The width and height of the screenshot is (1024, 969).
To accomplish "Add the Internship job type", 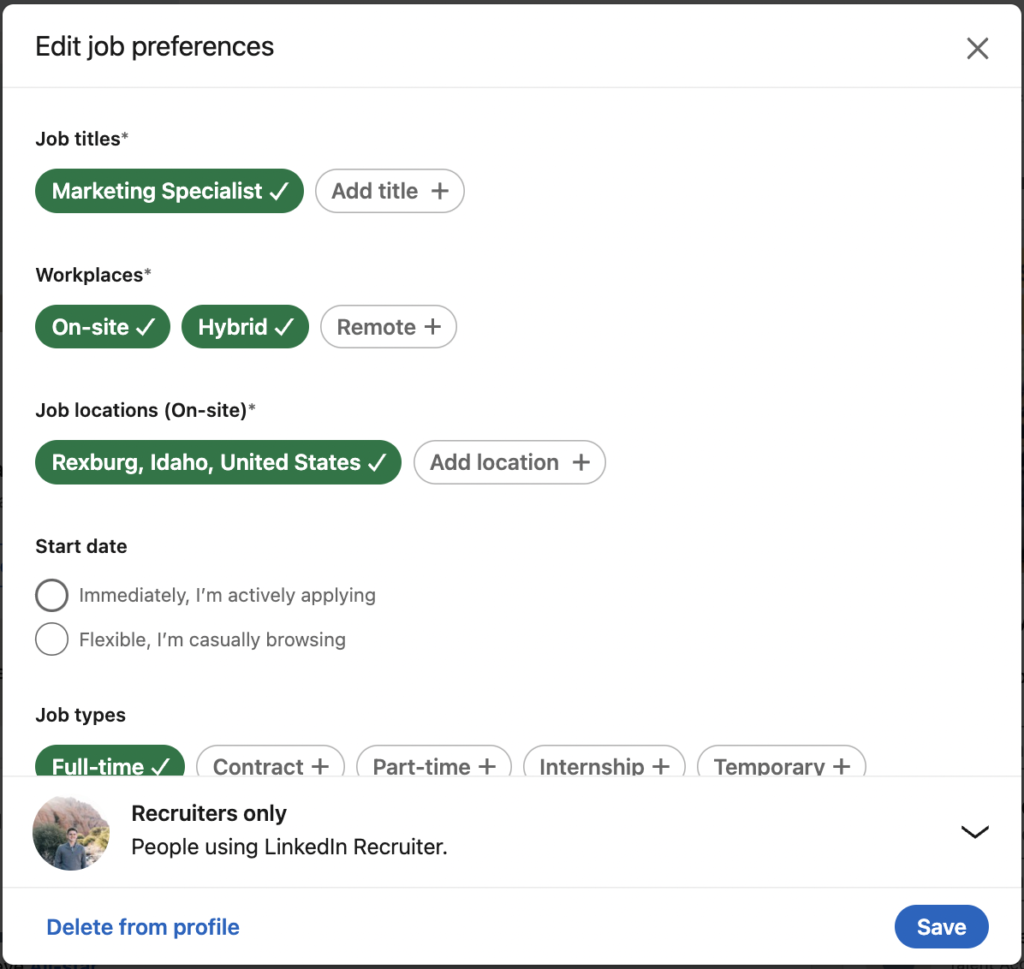I will coord(604,761).
